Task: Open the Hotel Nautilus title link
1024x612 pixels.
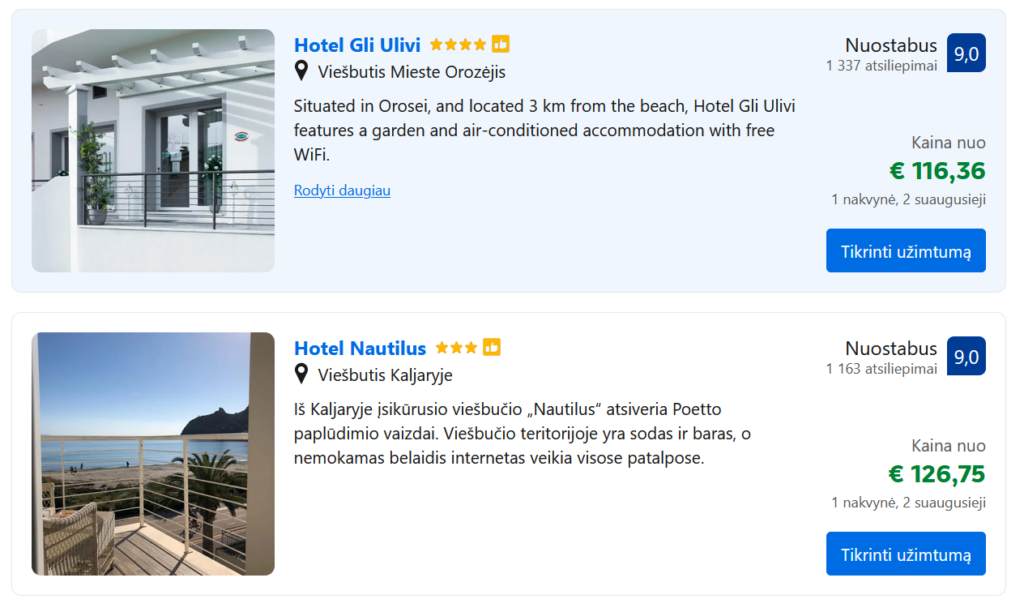Action: 360,348
